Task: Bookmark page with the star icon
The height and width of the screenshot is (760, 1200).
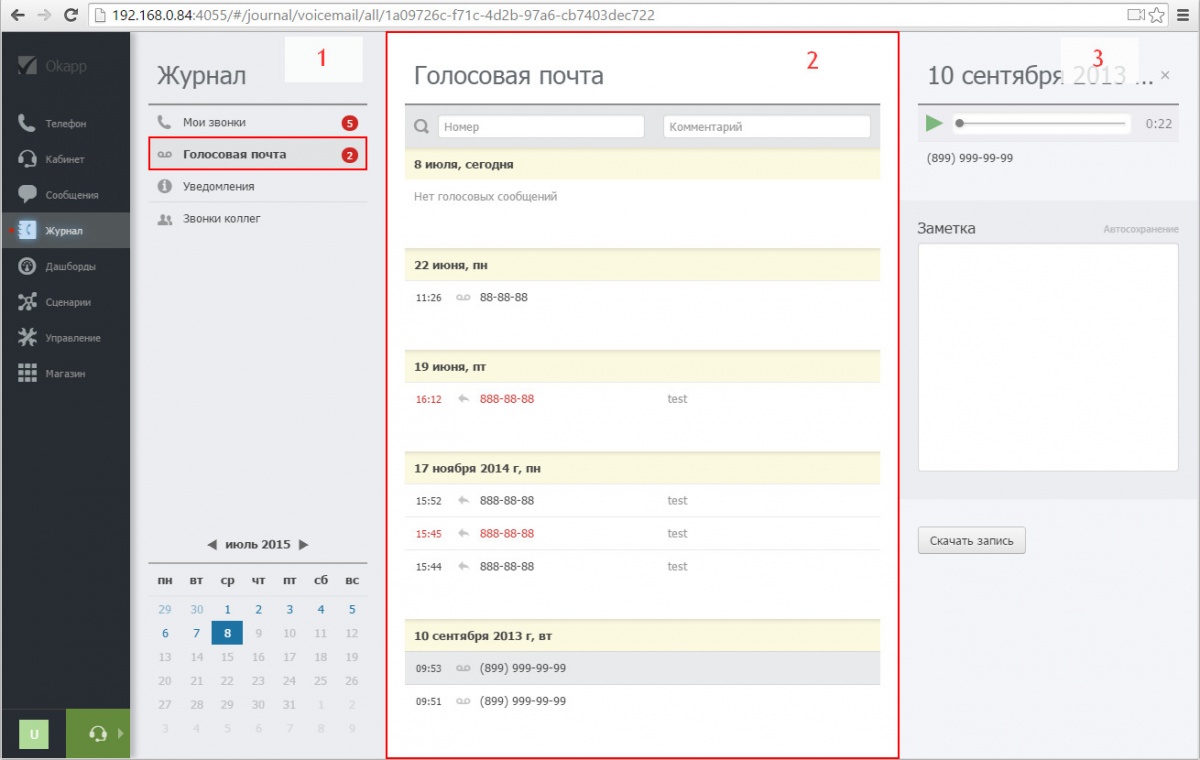Action: [x=1157, y=15]
